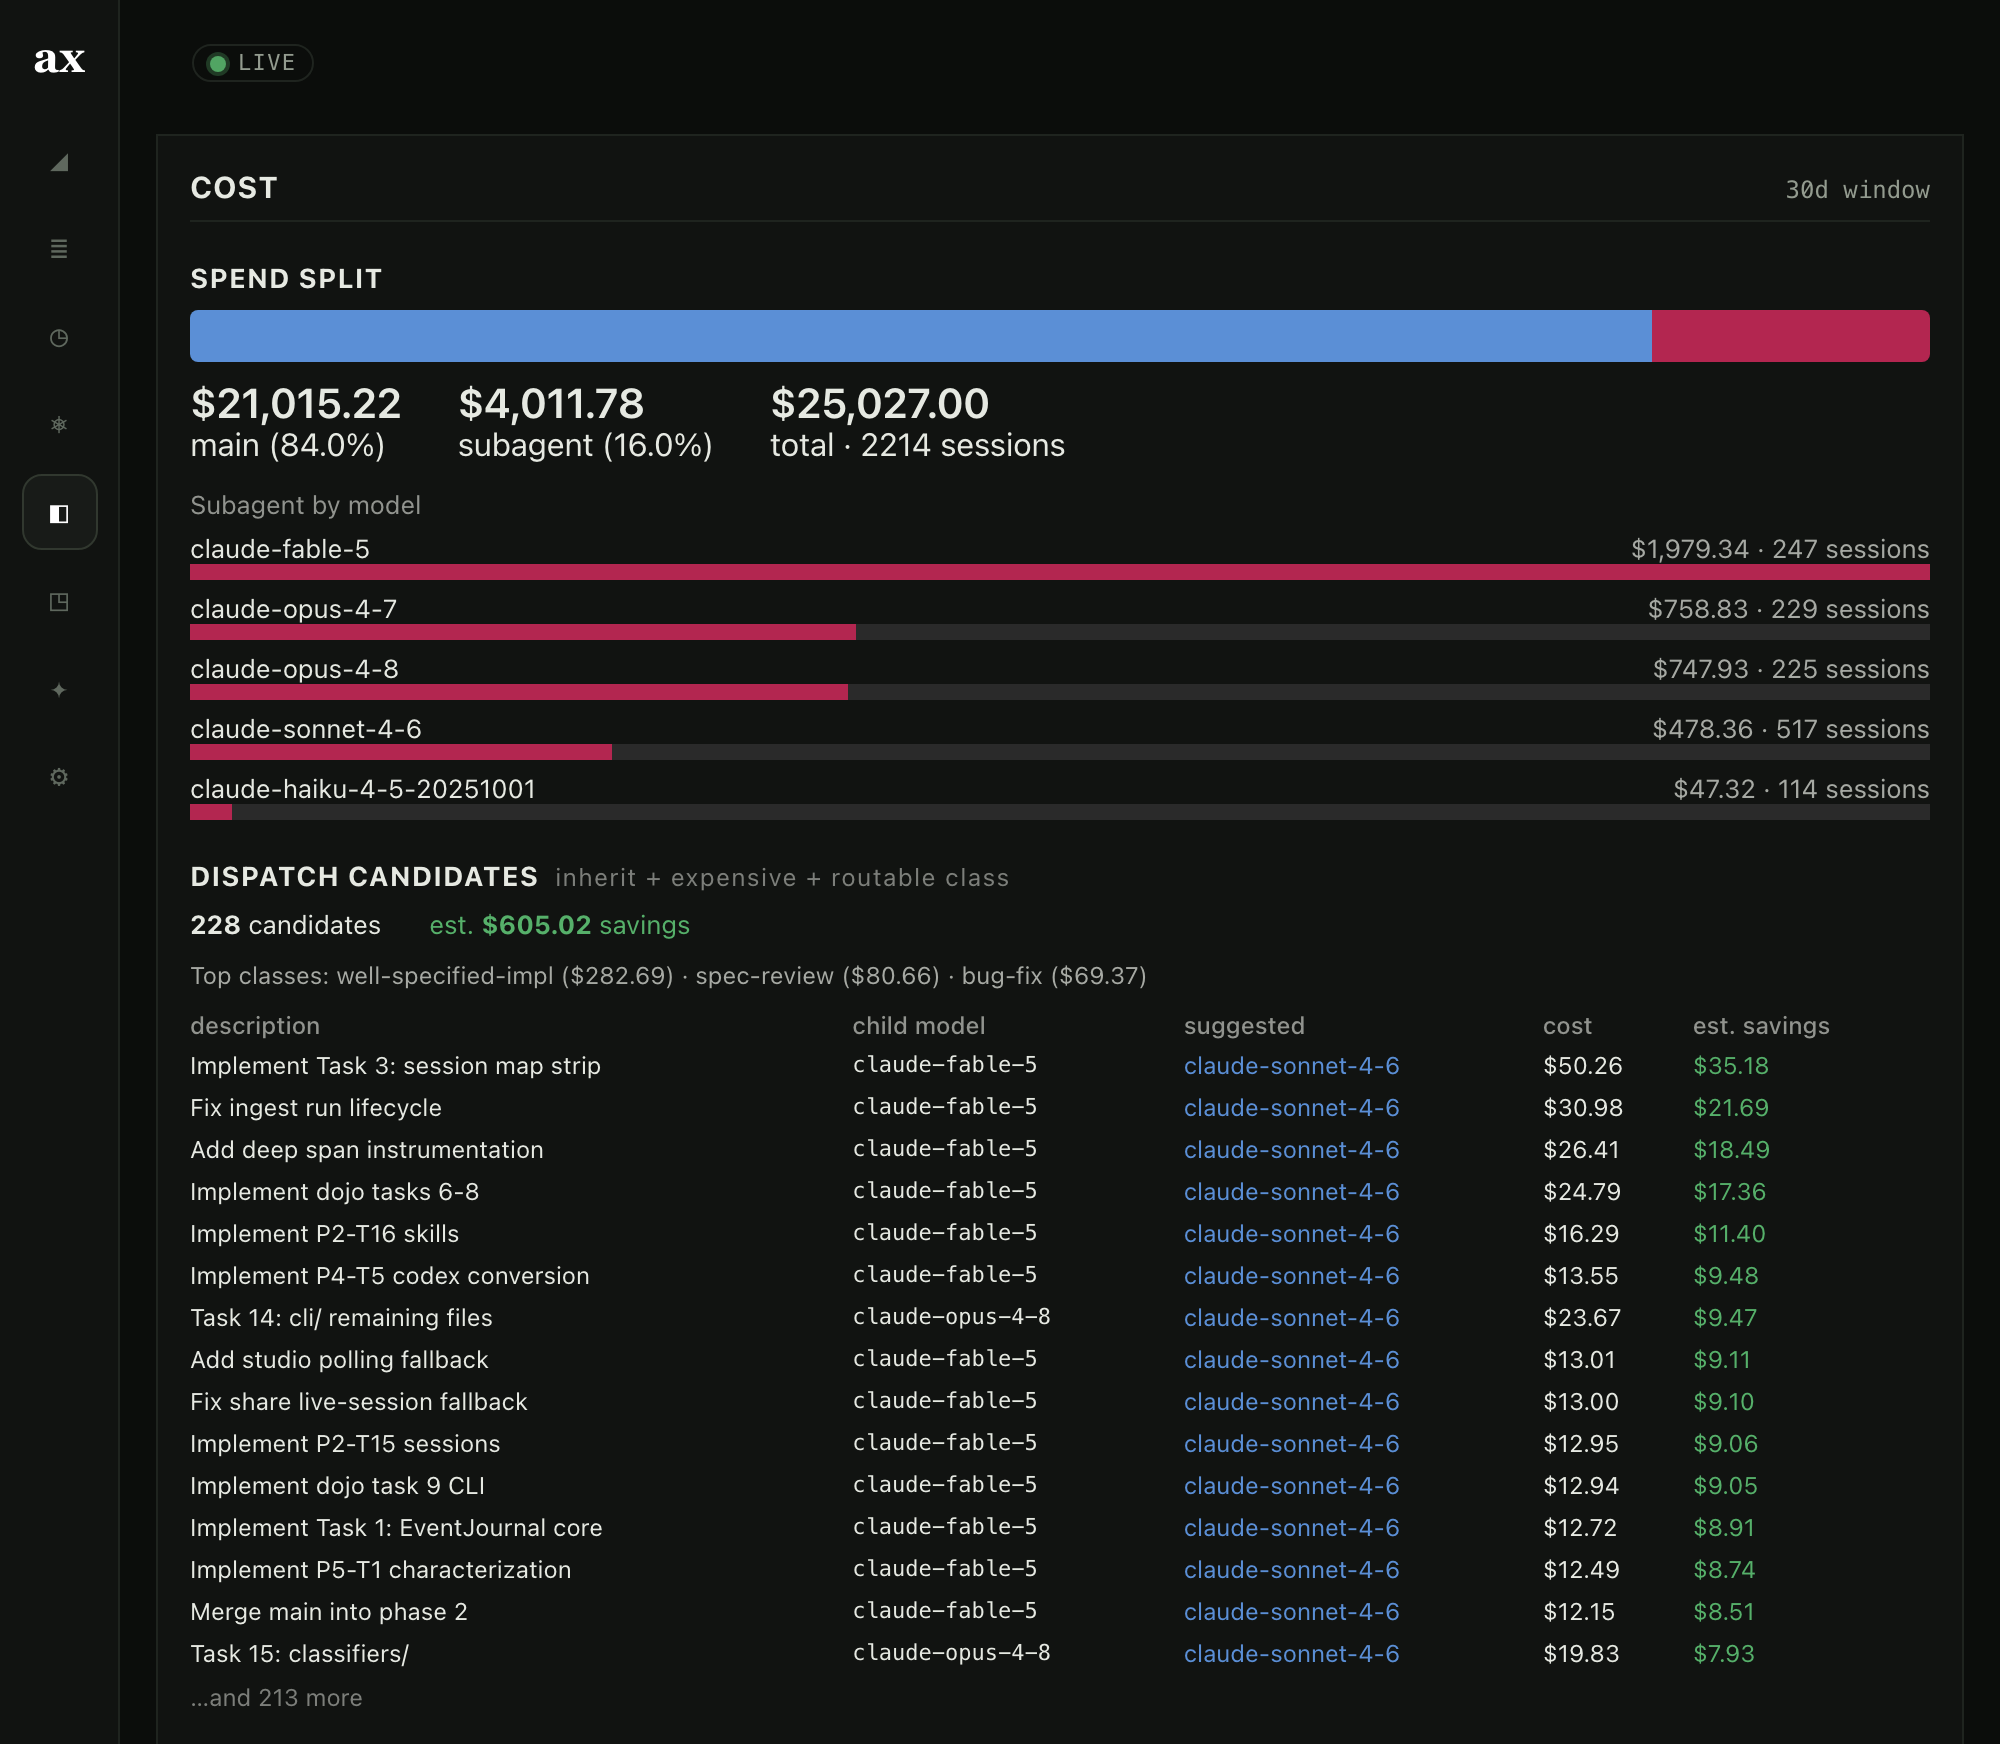Screen dimensions: 2000x1744
Task: Click the claude-fable-5 model label under Subagent by model
Action: [280, 549]
